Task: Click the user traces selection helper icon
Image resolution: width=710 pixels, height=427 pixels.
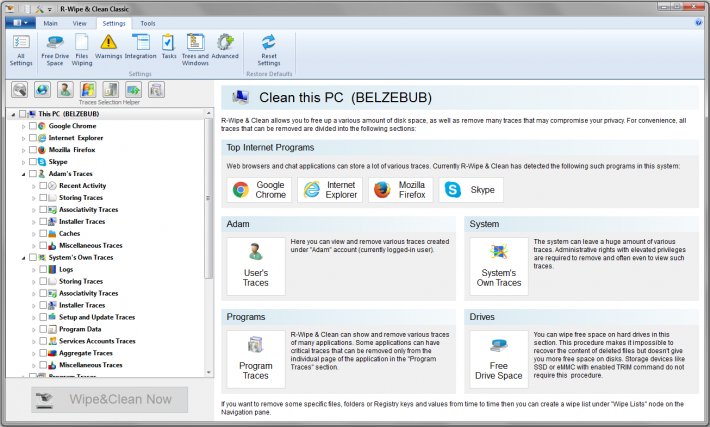Action: pos(65,90)
